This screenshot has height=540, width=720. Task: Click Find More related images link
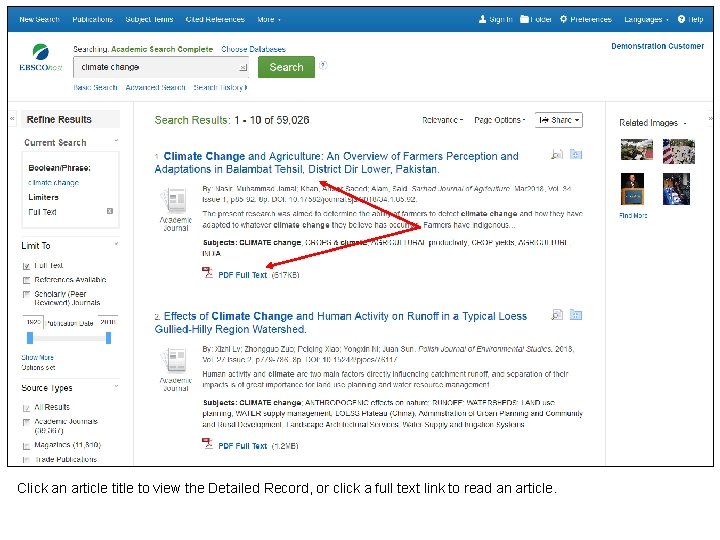coord(633,215)
